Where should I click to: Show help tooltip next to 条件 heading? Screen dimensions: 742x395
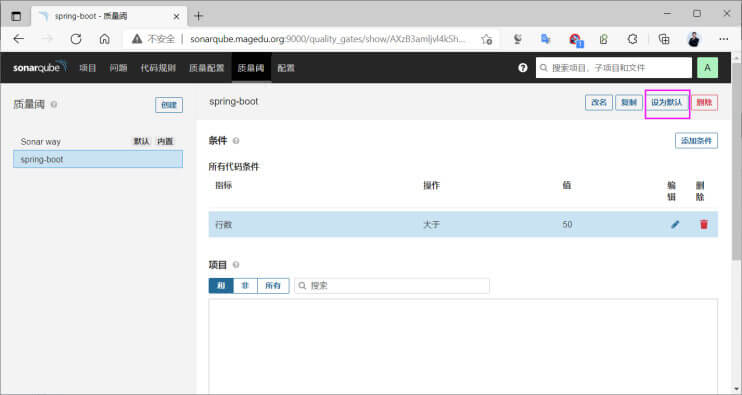(x=236, y=140)
